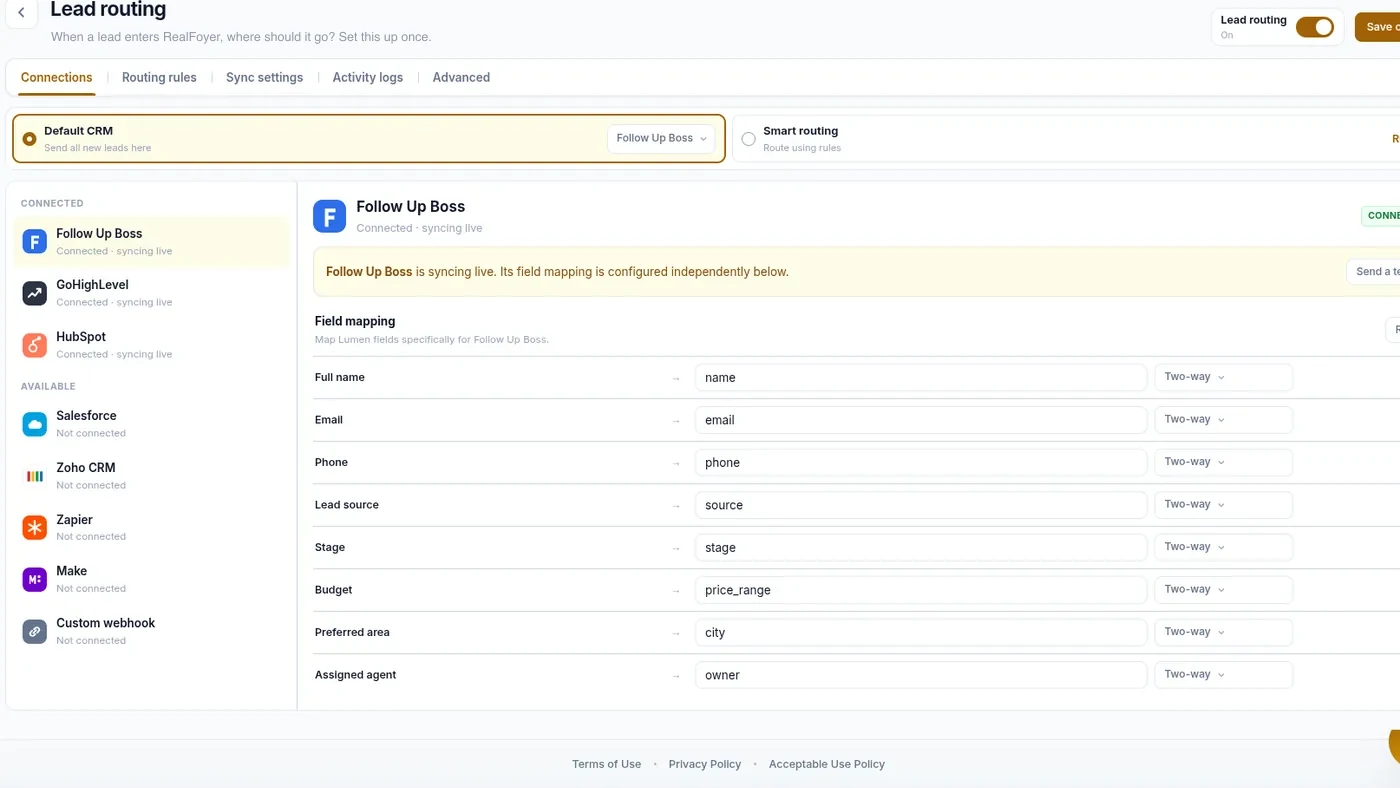This screenshot has width=1400, height=788.
Task: Switch to the Routing rules tab
Action: click(159, 77)
